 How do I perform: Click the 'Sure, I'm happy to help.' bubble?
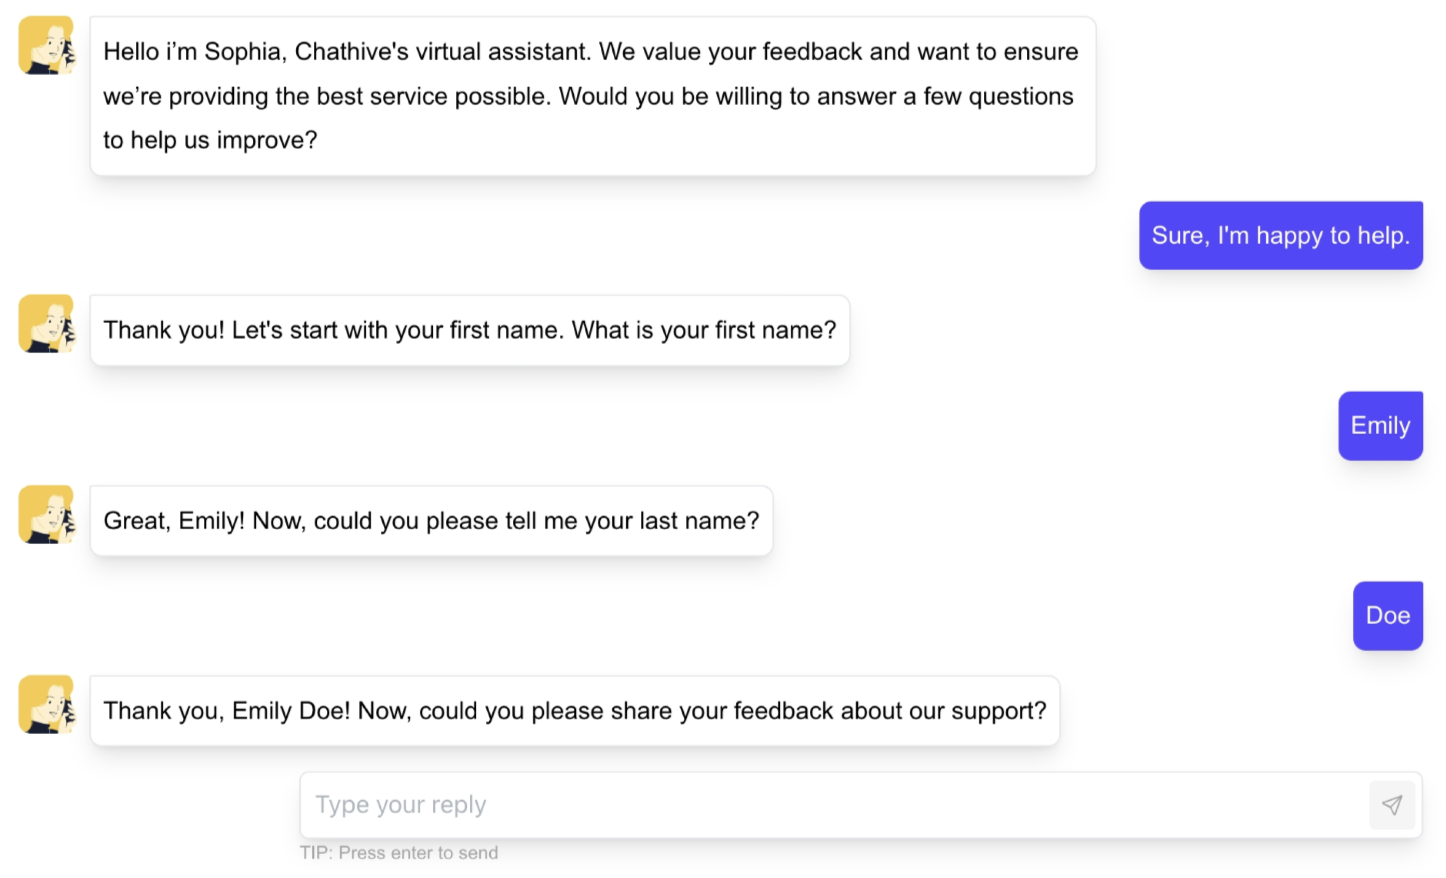pyautogui.click(x=1281, y=236)
